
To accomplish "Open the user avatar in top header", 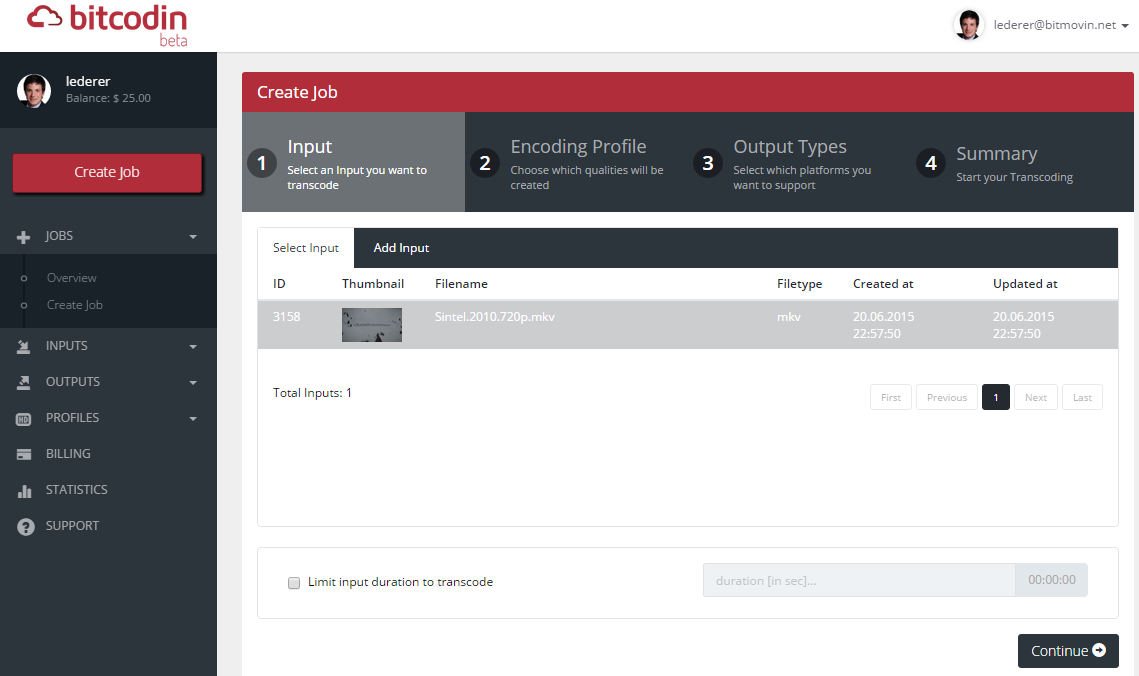I will click(968, 25).
